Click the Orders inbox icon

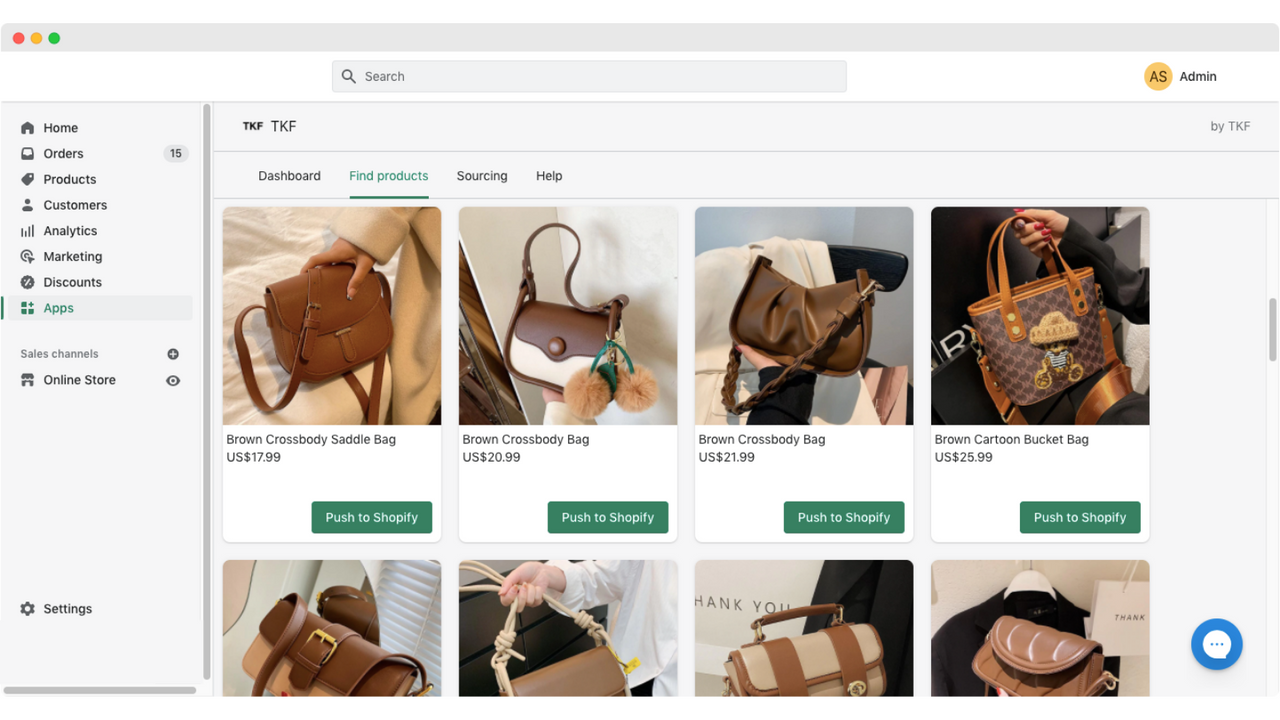(x=27, y=154)
